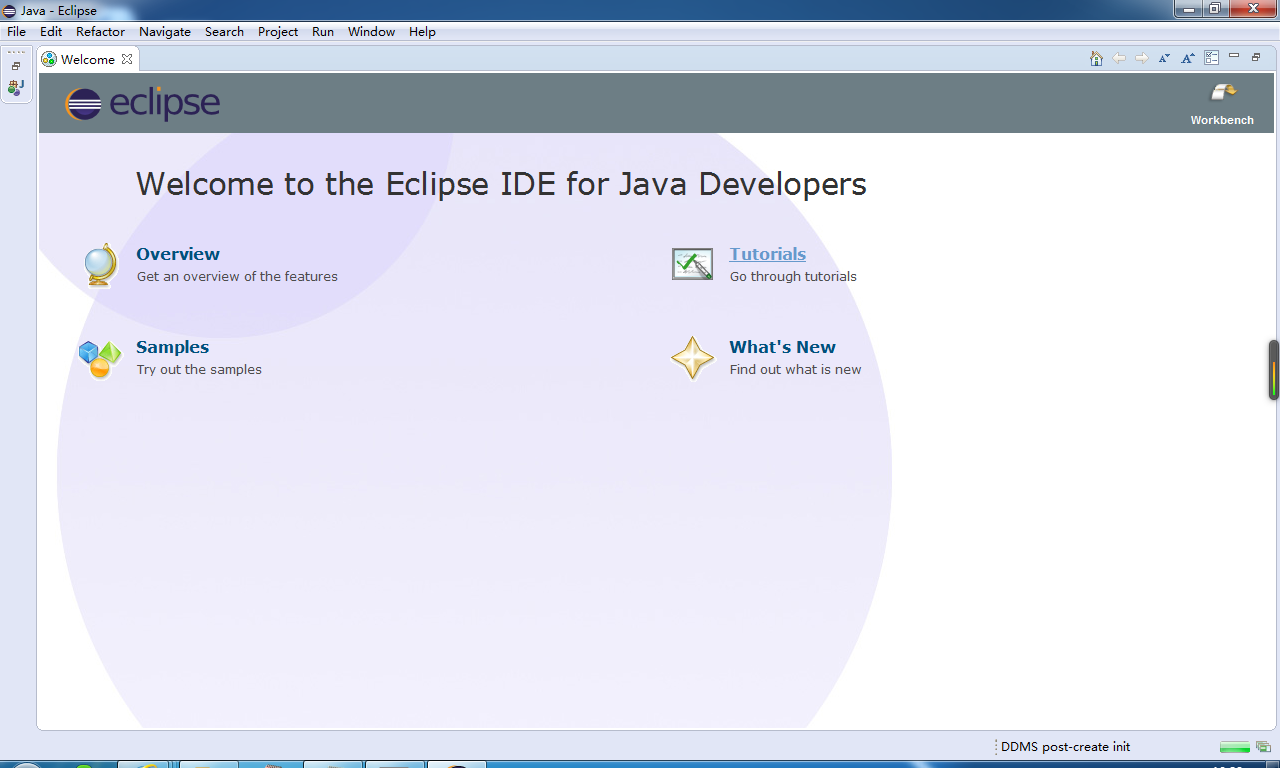Open the Refactor menu
Screen dimensions: 1280x768
click(100, 31)
